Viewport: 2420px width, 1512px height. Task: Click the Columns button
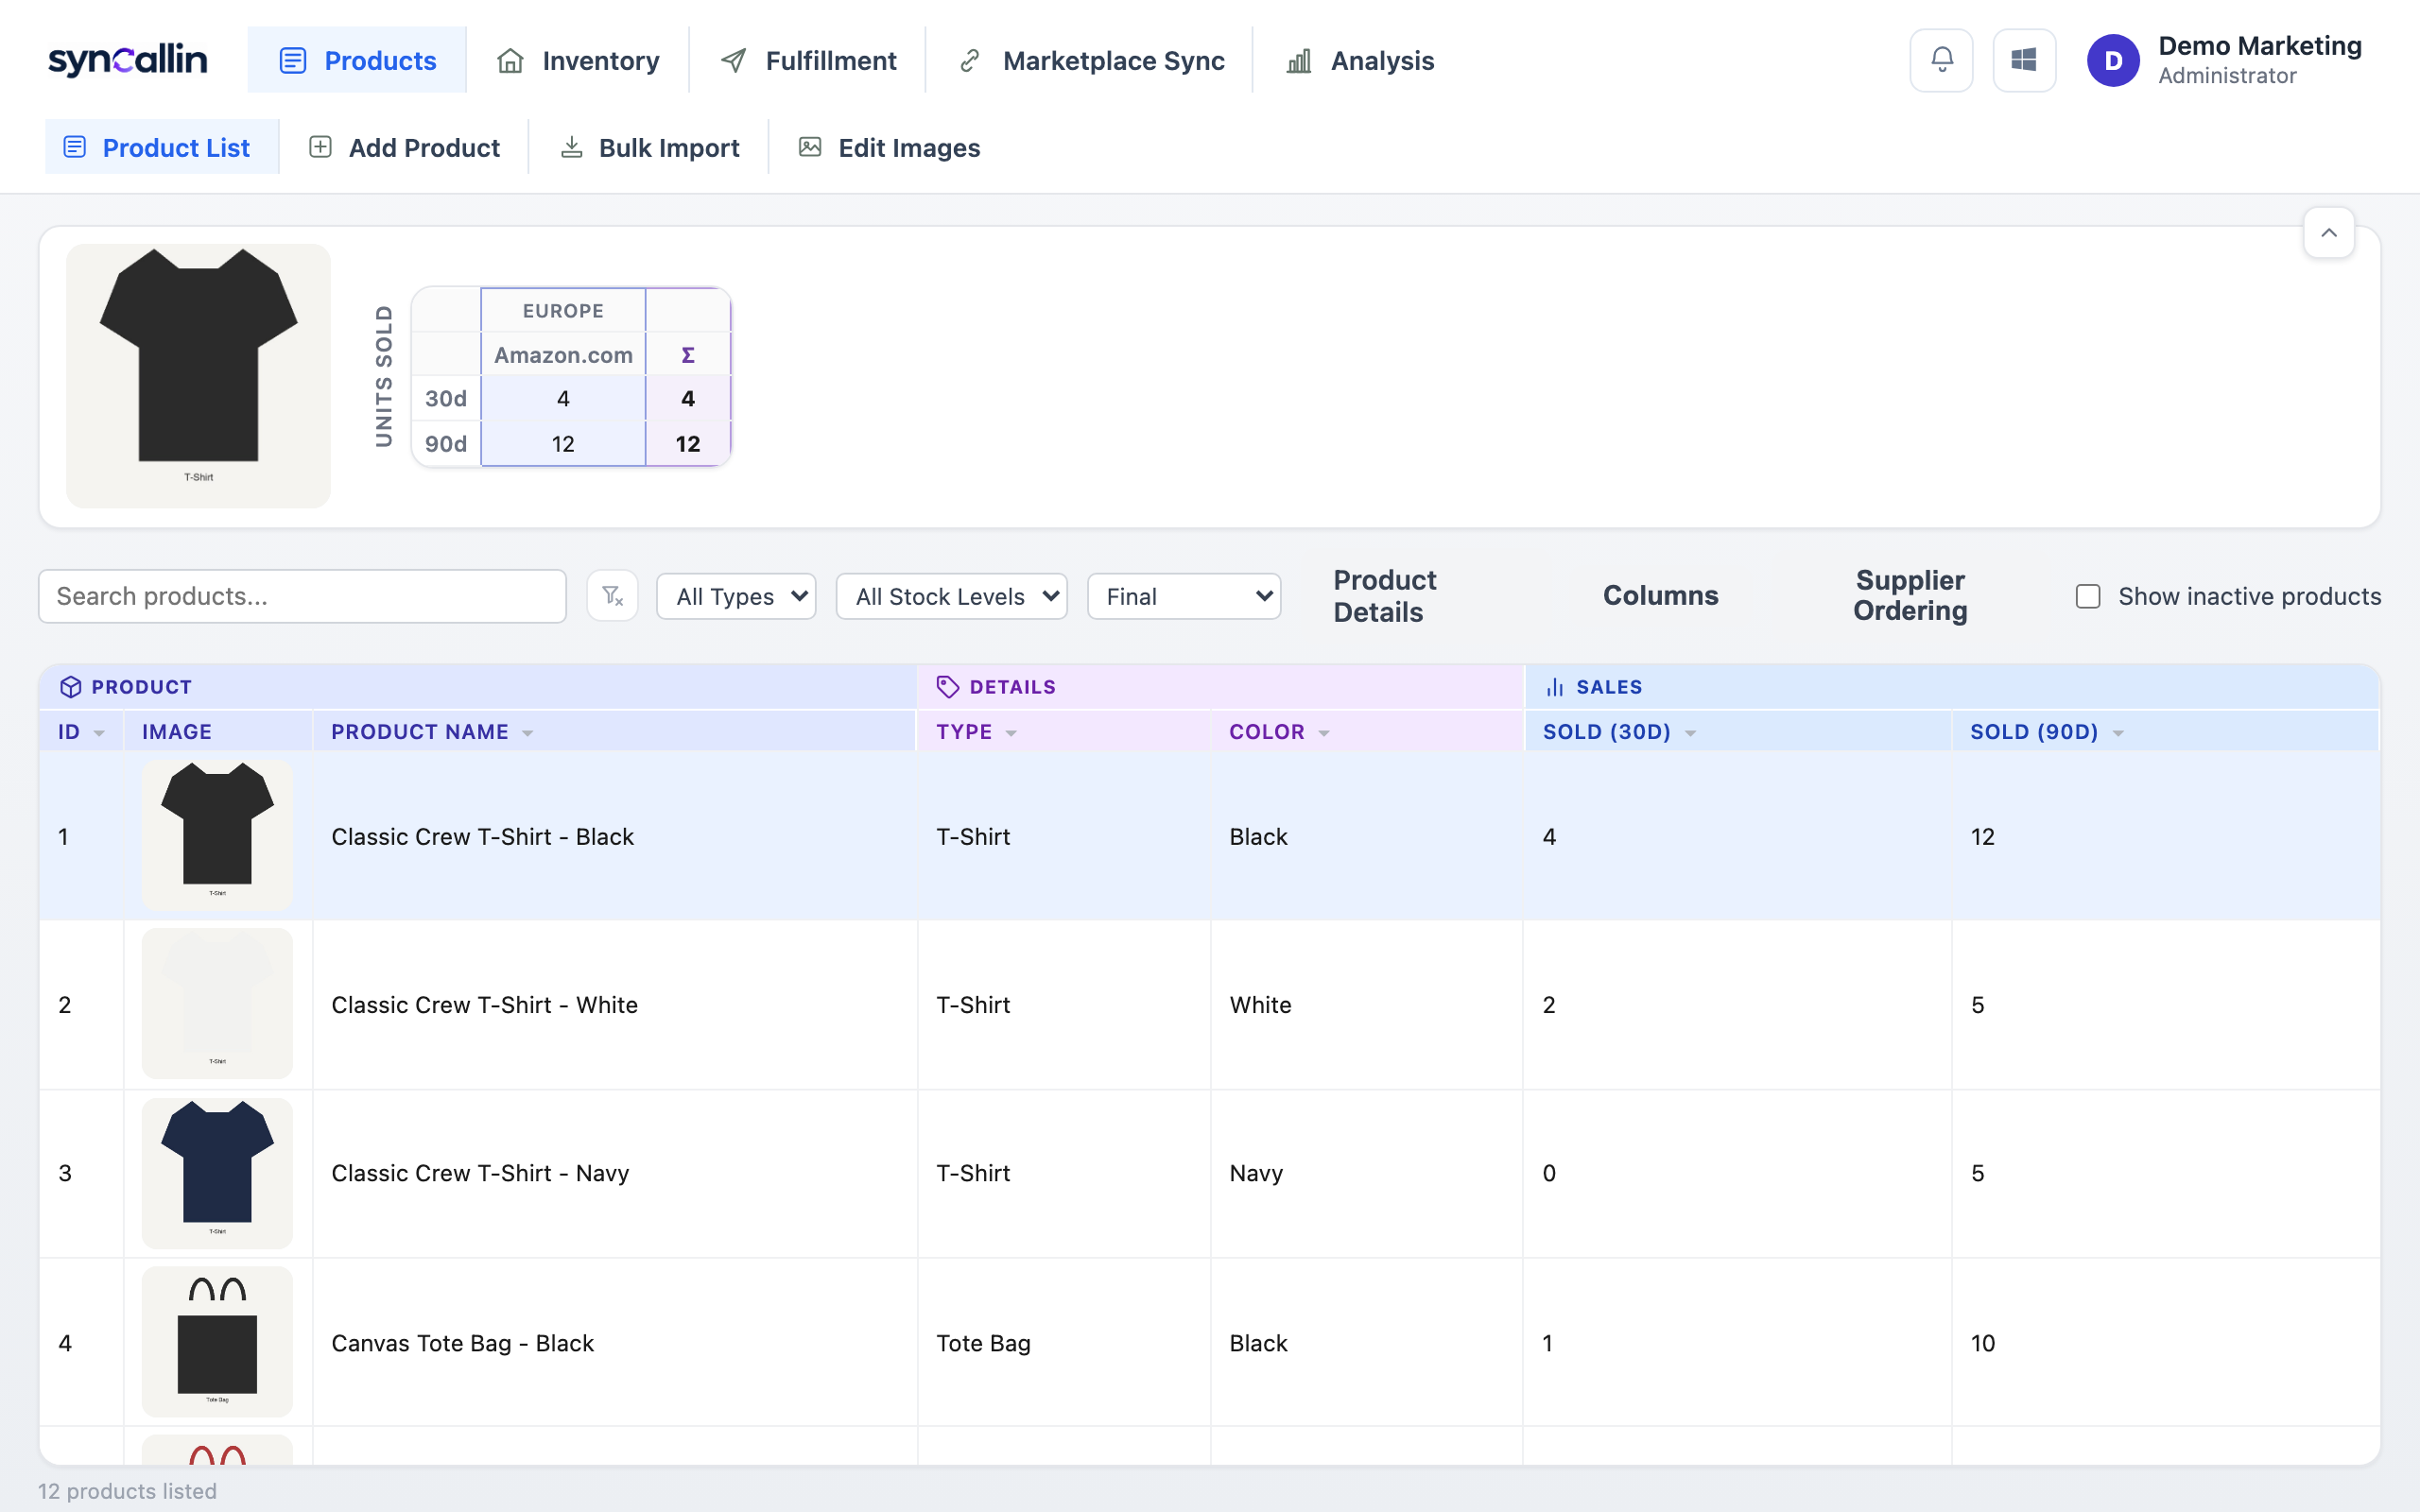[x=1660, y=595]
